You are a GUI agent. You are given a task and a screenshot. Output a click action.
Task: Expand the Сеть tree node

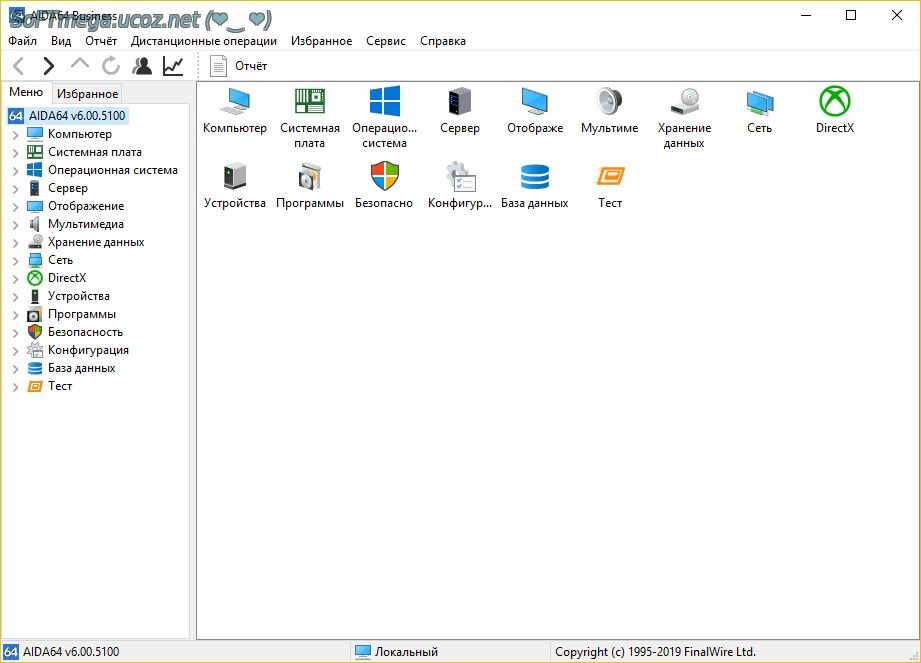tap(16, 261)
